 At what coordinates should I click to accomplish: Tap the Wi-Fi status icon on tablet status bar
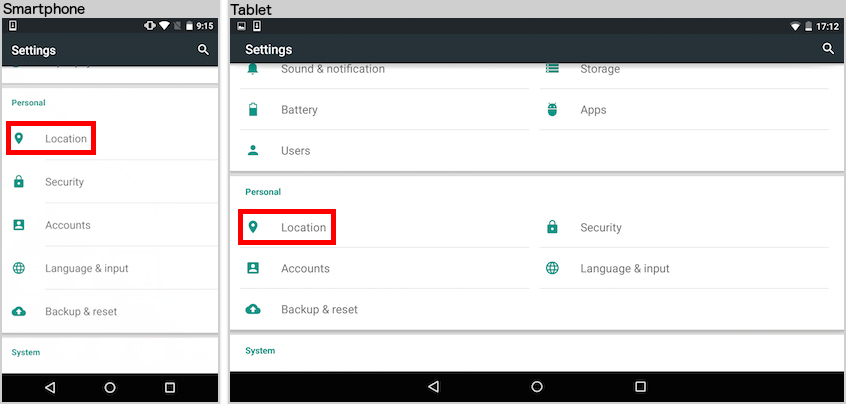click(x=795, y=26)
